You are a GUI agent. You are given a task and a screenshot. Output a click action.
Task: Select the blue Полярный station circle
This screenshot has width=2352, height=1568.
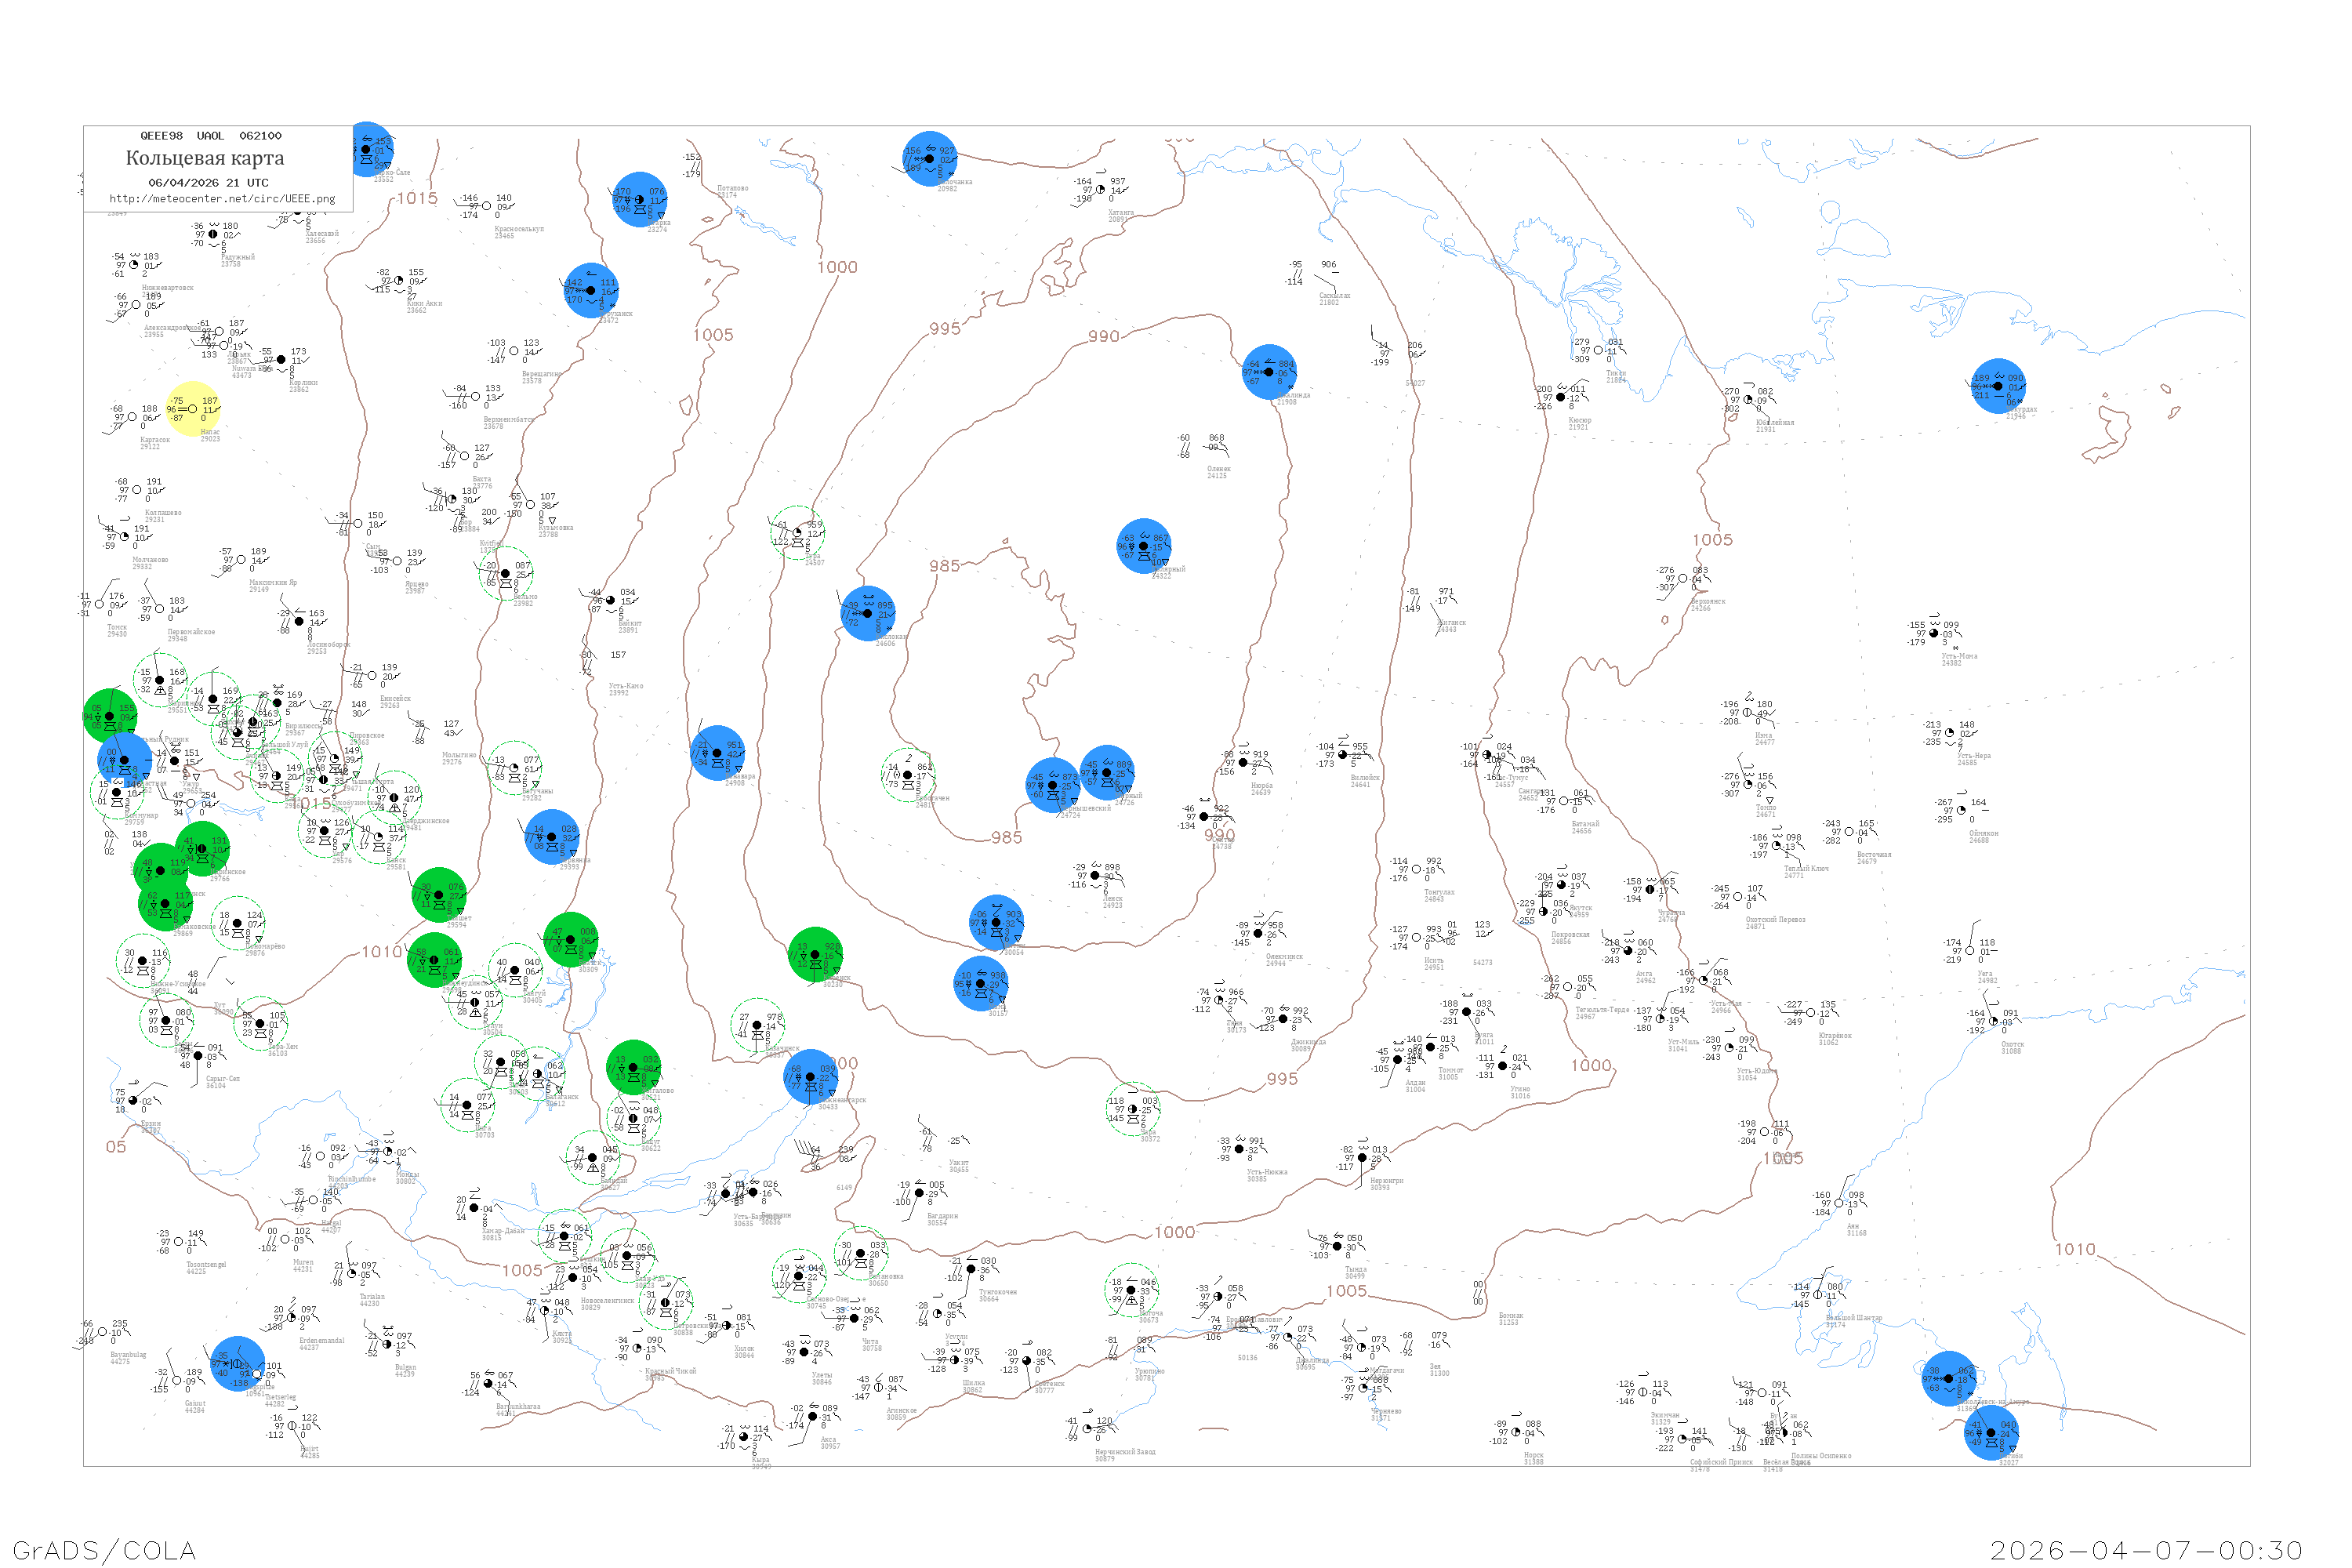1144,546
